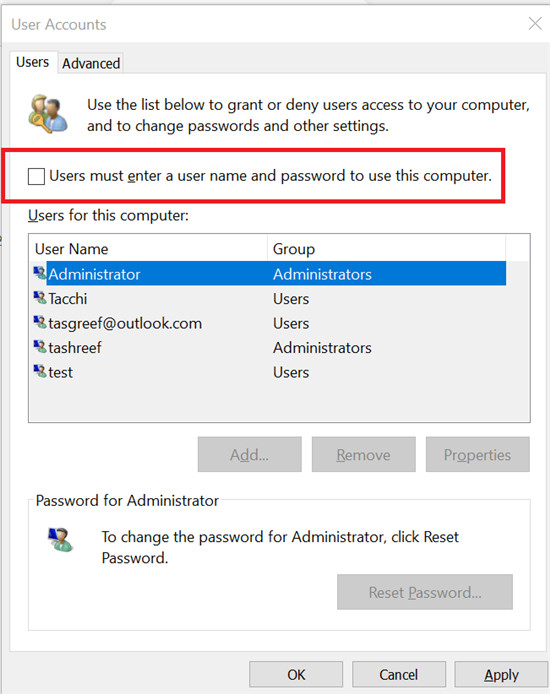Select the tashreef row in the users list
The height and width of the screenshot is (694, 550).
[269, 347]
